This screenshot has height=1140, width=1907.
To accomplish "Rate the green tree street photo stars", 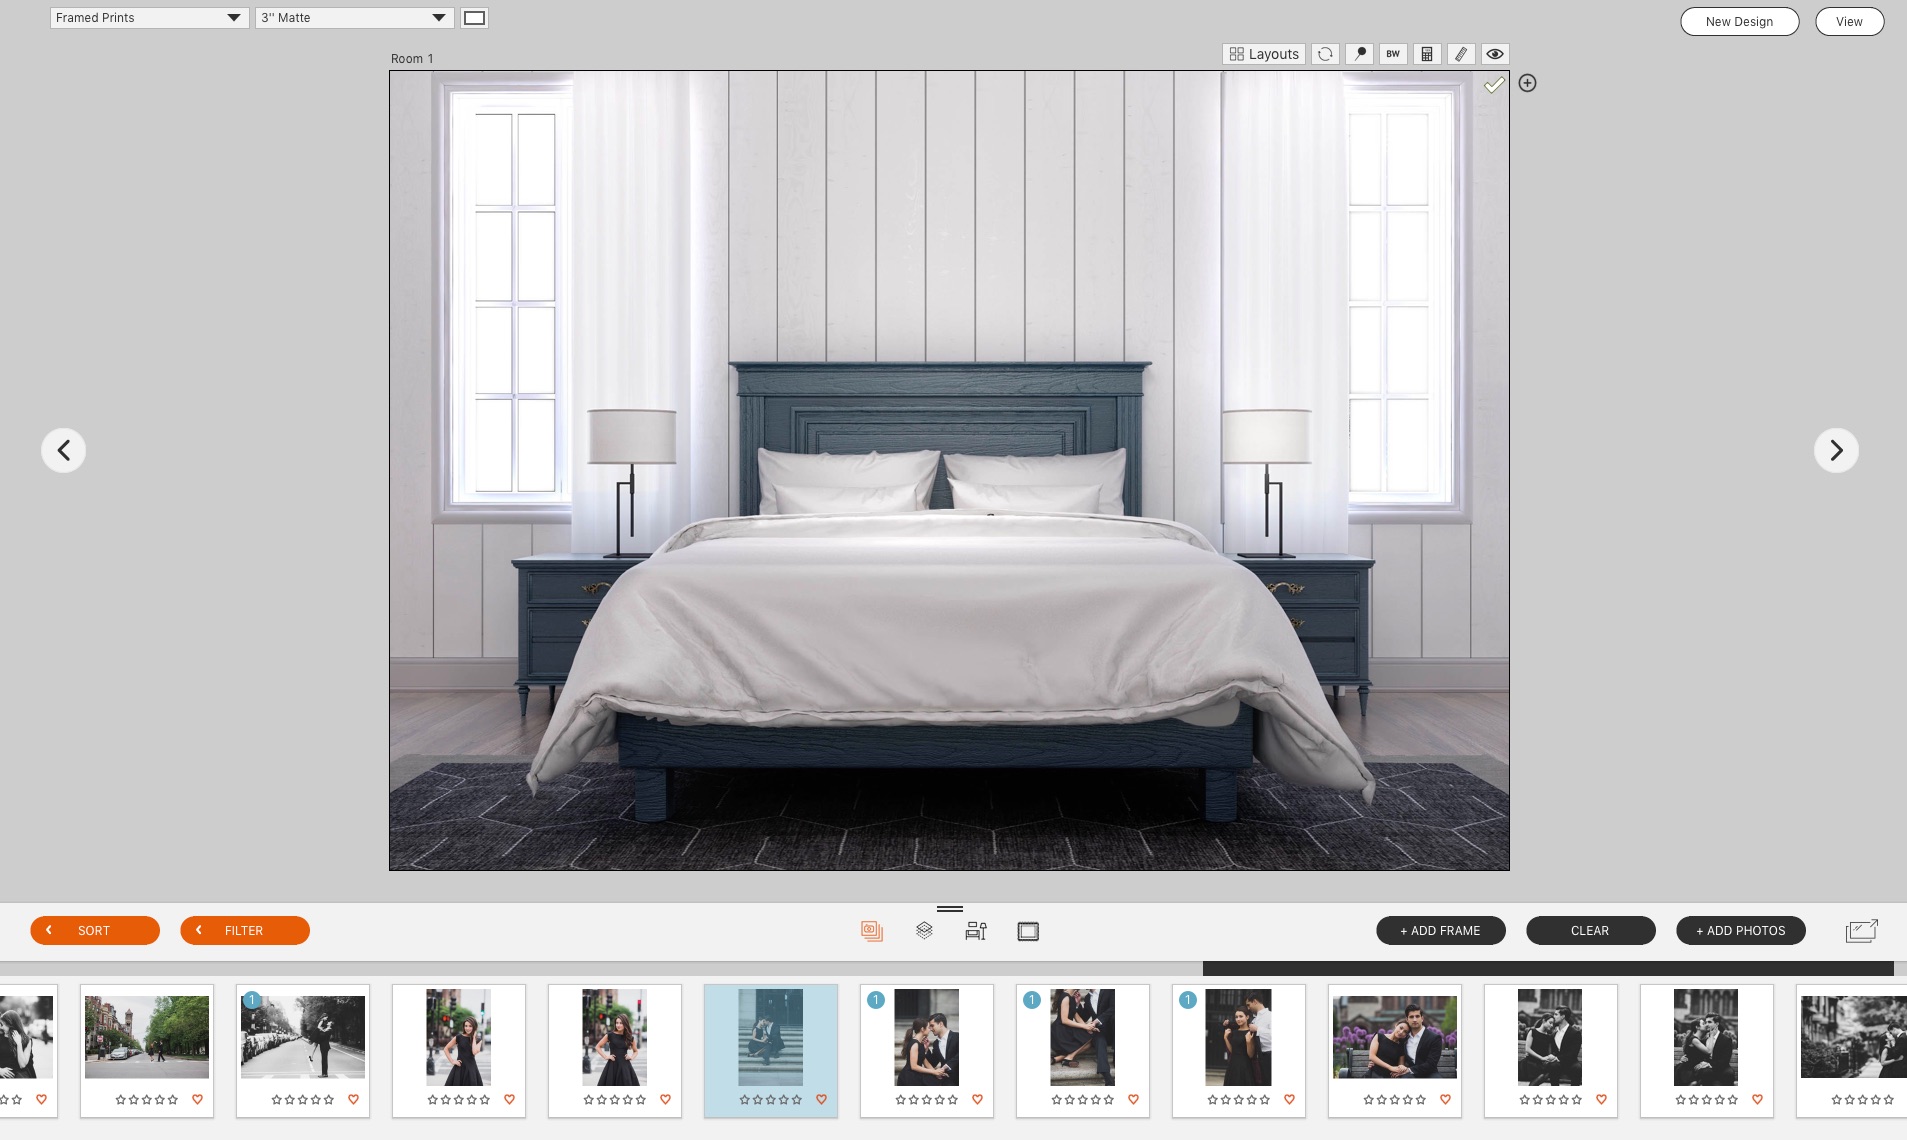I will pyautogui.click(x=147, y=1099).
